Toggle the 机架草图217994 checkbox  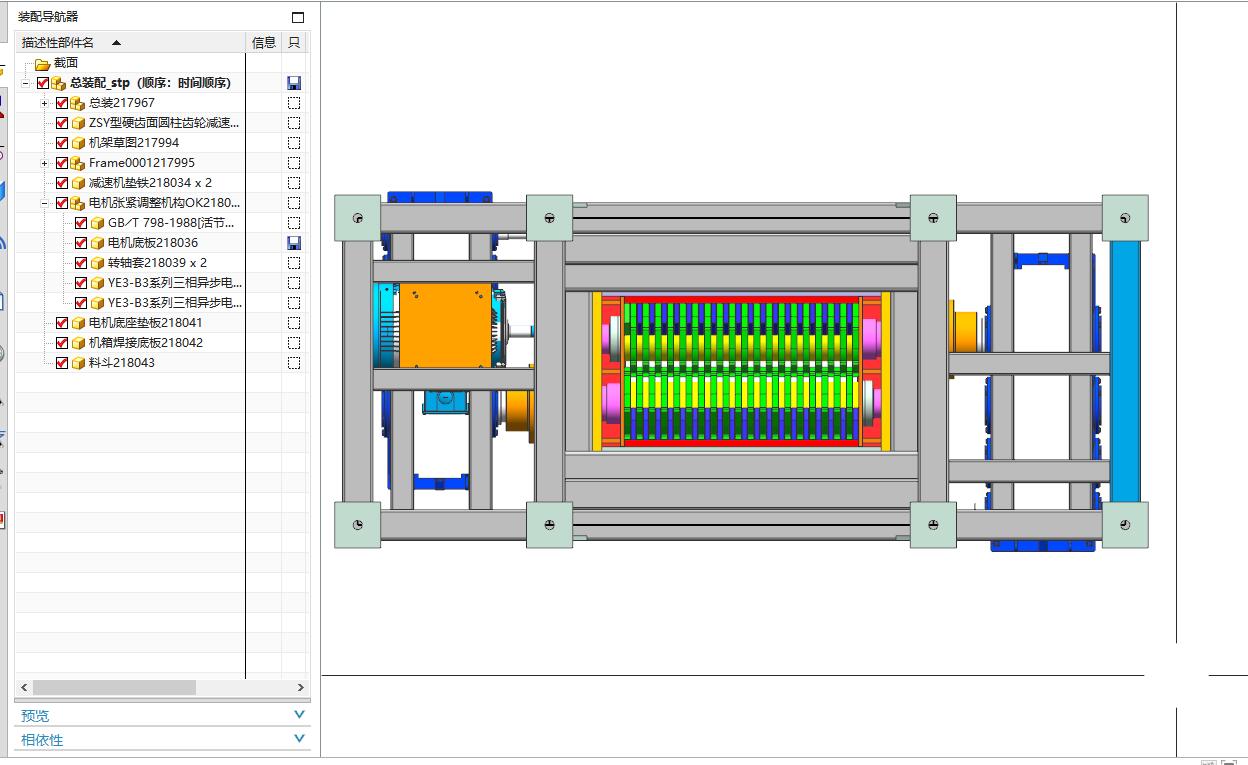(x=62, y=143)
